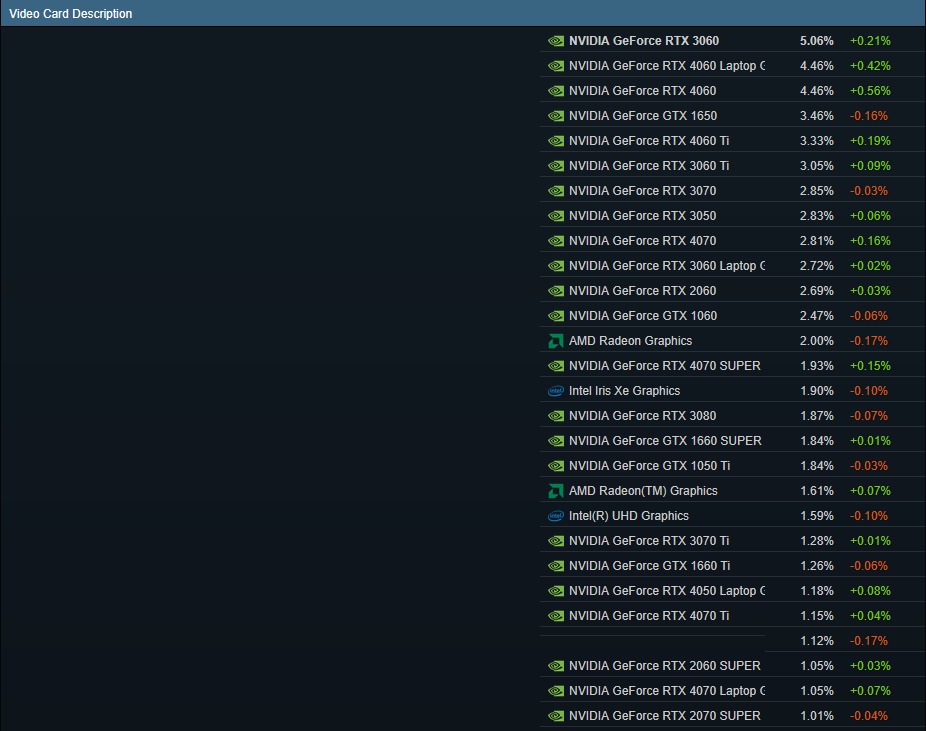Image resolution: width=926 pixels, height=731 pixels.
Task: Click NVIDIA icon beside GTX 1050 Ti
Action: pos(556,466)
